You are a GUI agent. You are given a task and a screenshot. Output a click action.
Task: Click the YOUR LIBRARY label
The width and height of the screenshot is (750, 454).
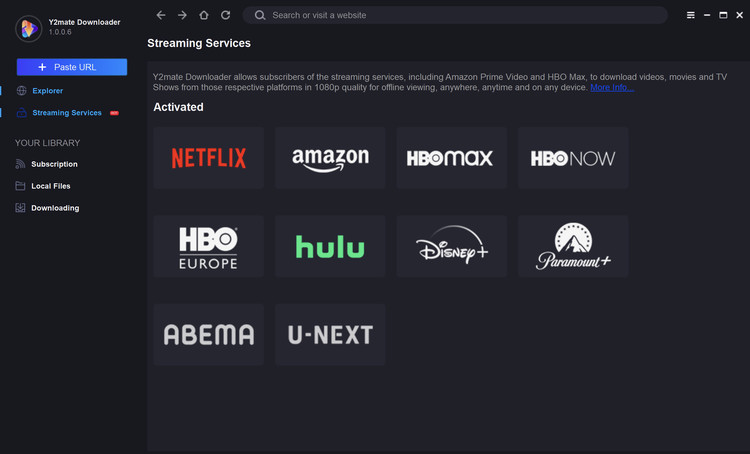click(47, 143)
